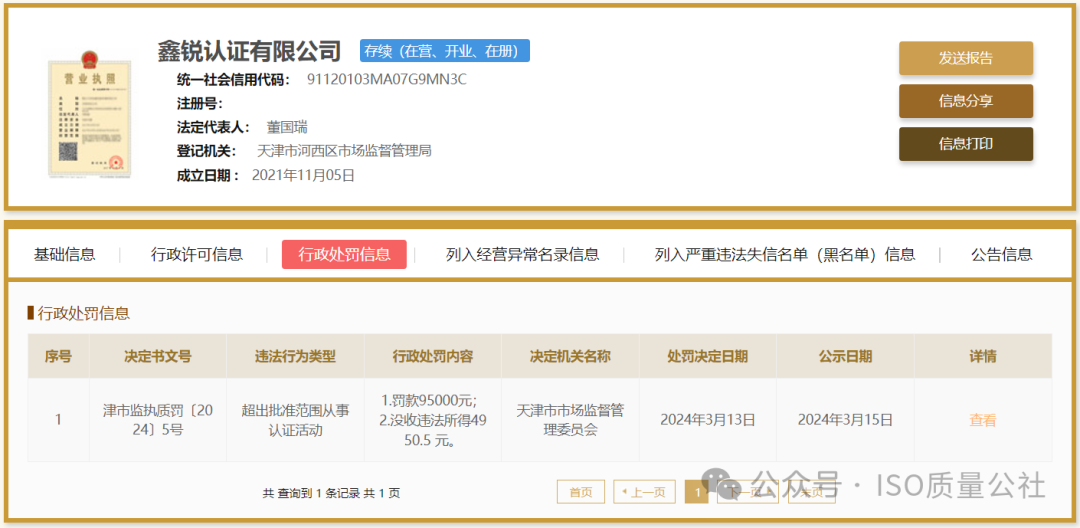Click decision date 2024年3月13日
Screen dimensions: 1080x528
click(x=707, y=420)
